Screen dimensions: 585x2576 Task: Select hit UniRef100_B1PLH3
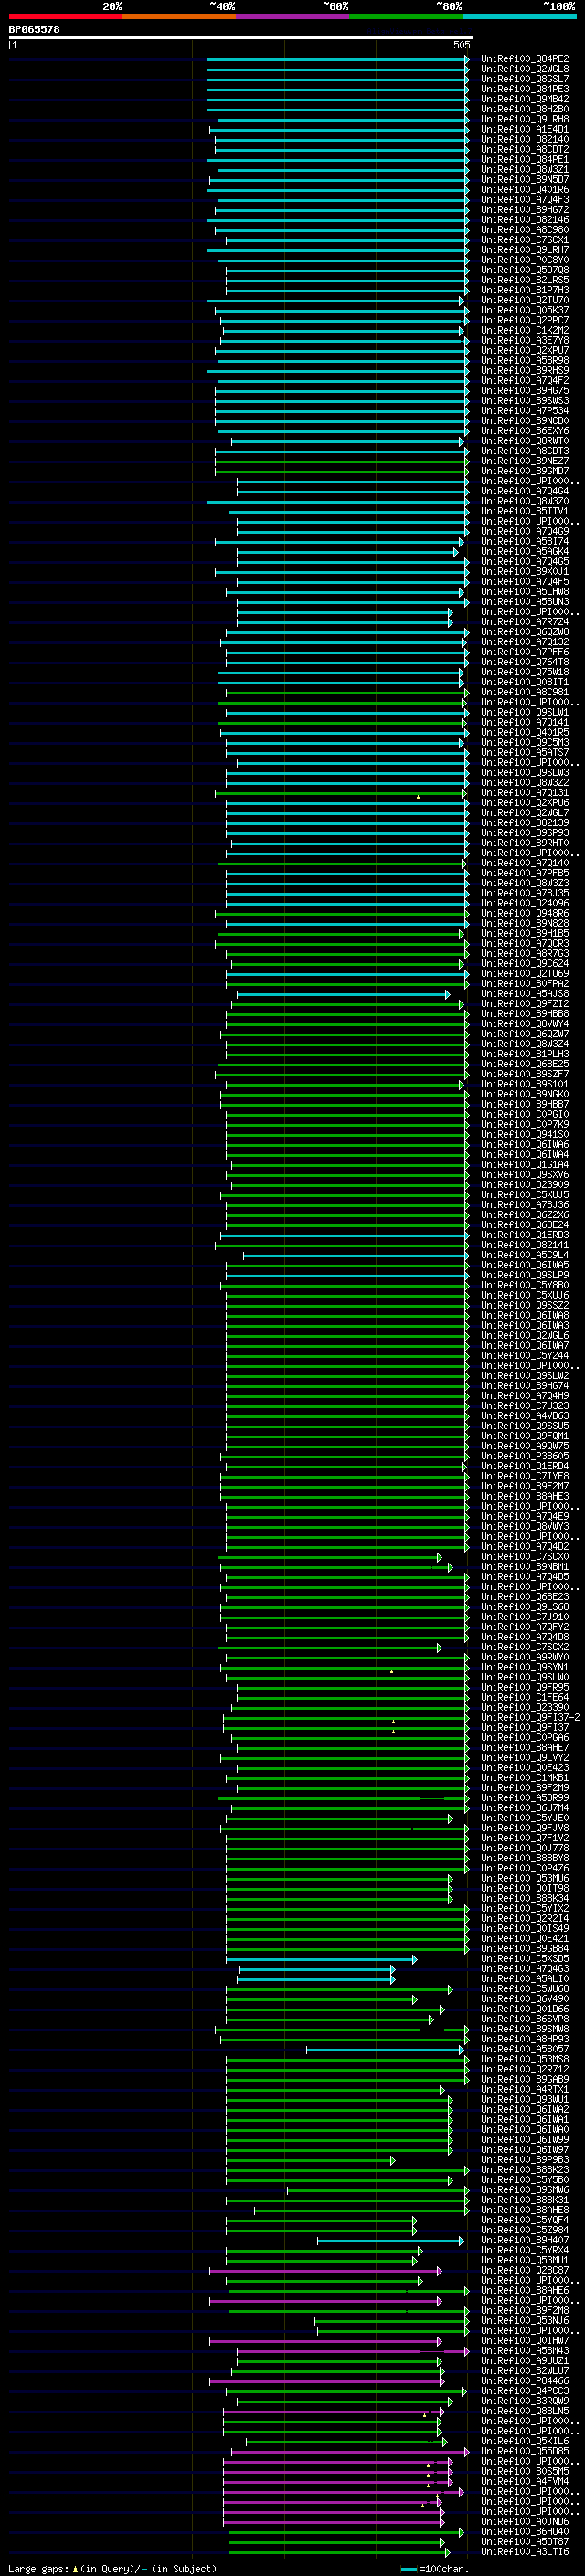(524, 1054)
